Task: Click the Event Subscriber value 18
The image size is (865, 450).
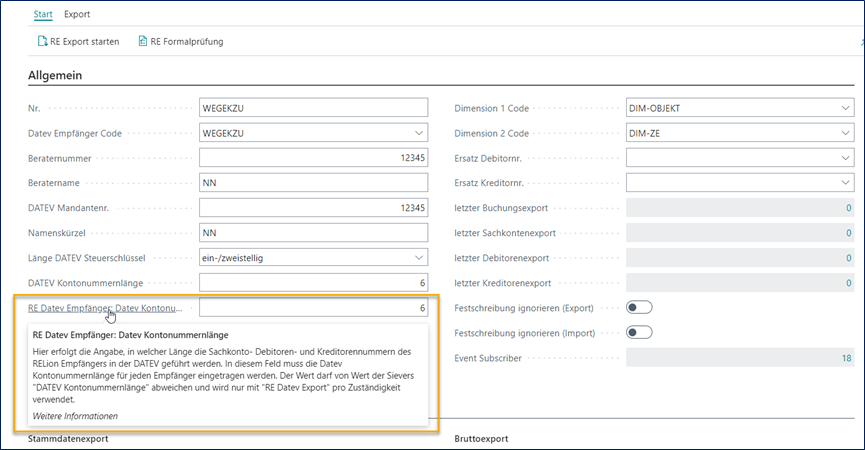Action: [x=846, y=357]
